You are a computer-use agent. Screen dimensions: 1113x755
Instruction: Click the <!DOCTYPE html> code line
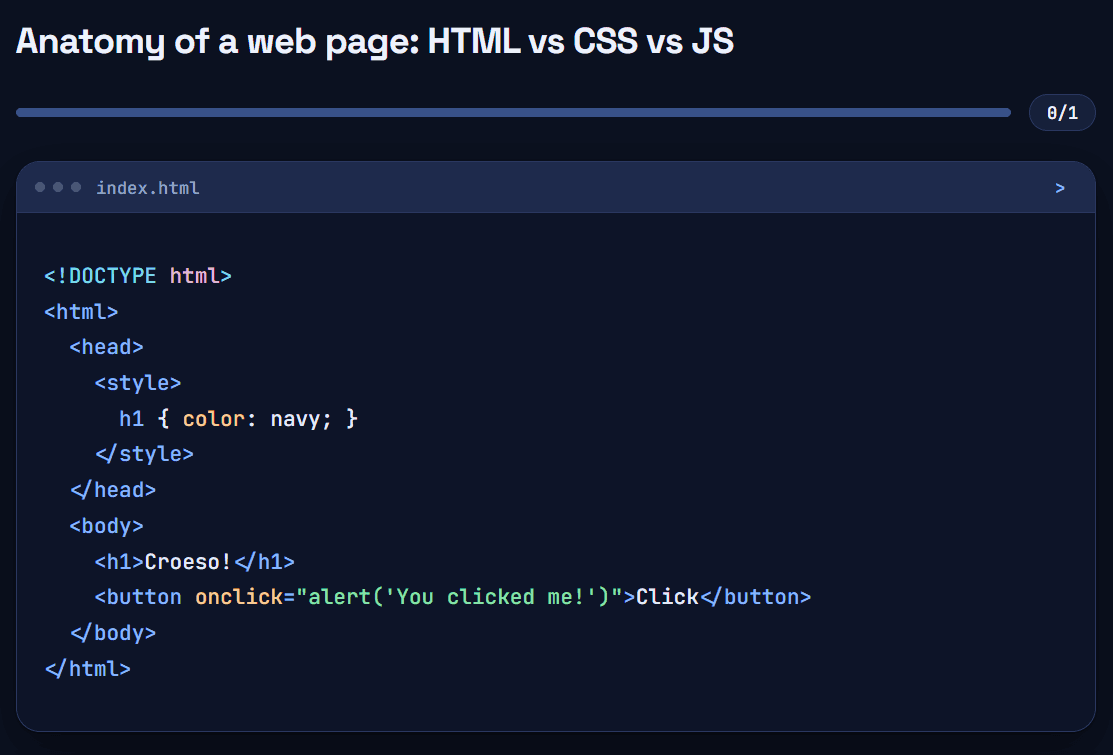coord(138,275)
